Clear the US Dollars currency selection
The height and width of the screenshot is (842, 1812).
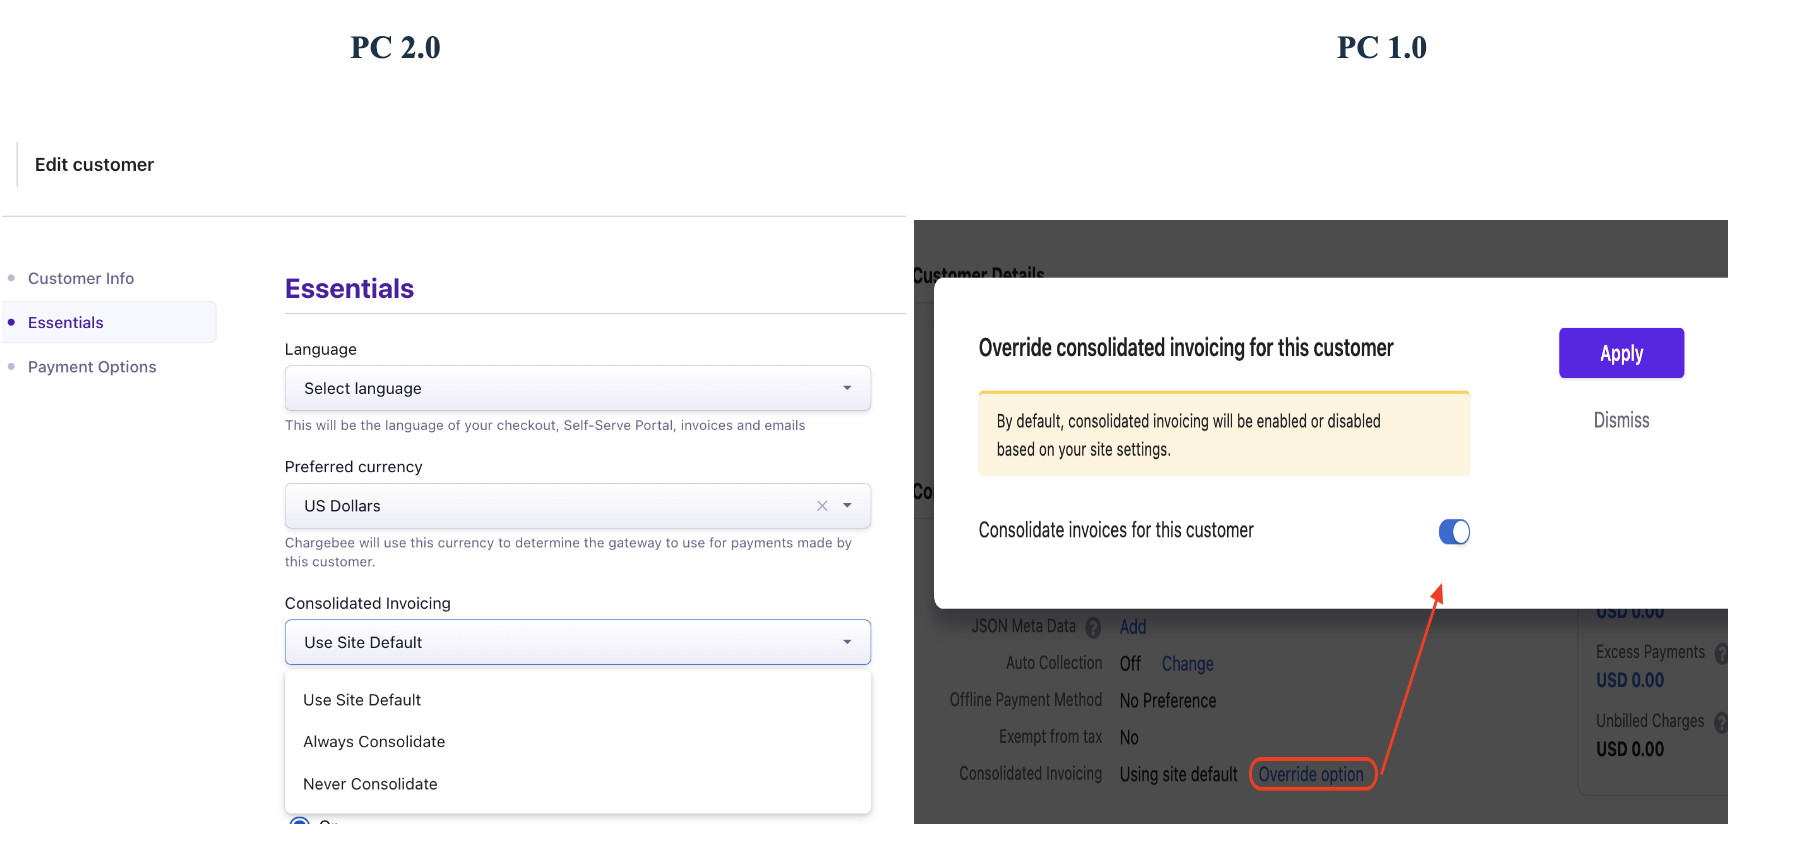coord(822,506)
